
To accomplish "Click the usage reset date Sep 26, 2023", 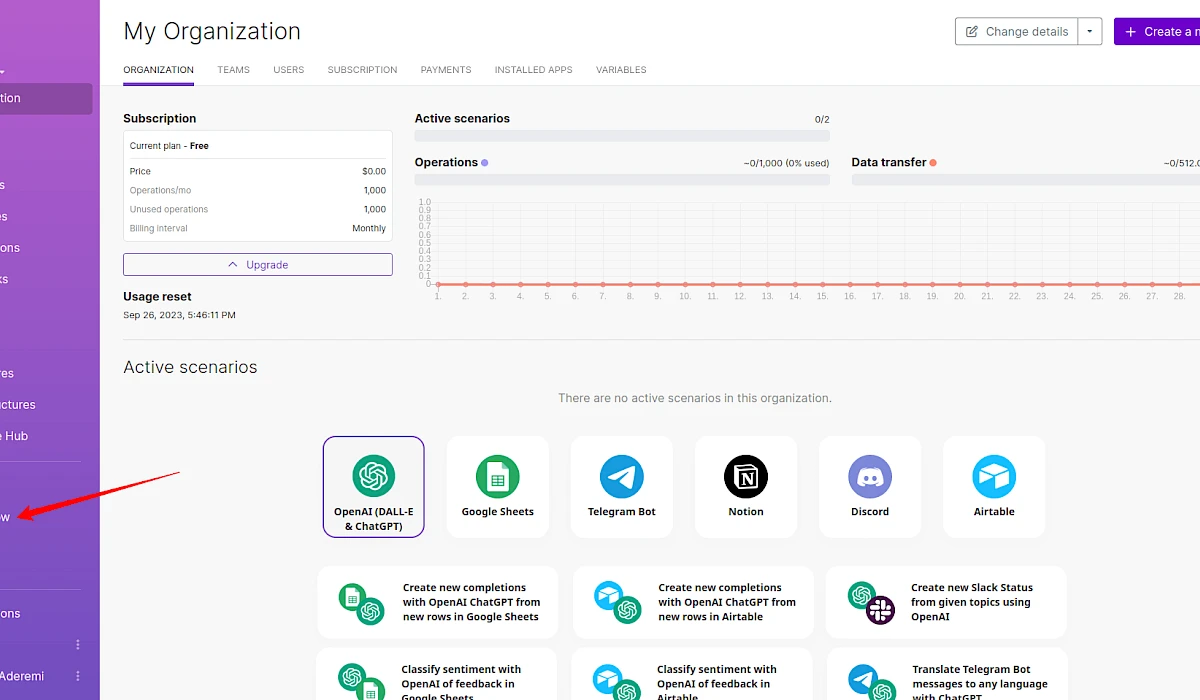I will click(x=179, y=315).
